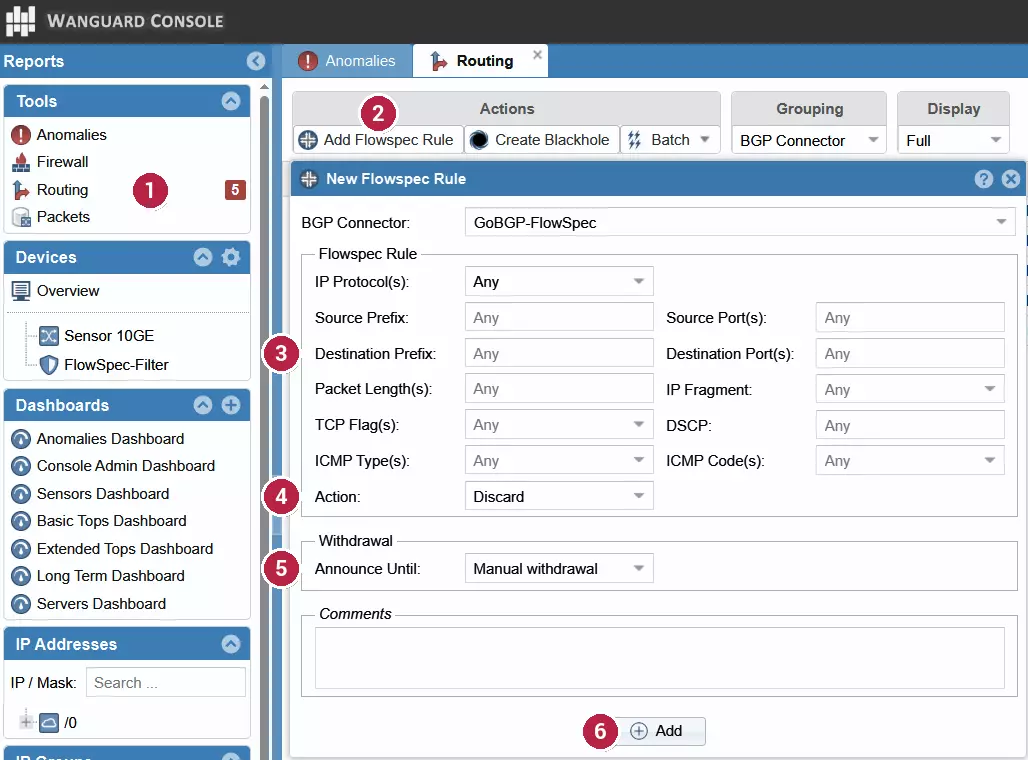Expand the /0 tree node
This screenshot has height=760, width=1028.
pos(26,722)
